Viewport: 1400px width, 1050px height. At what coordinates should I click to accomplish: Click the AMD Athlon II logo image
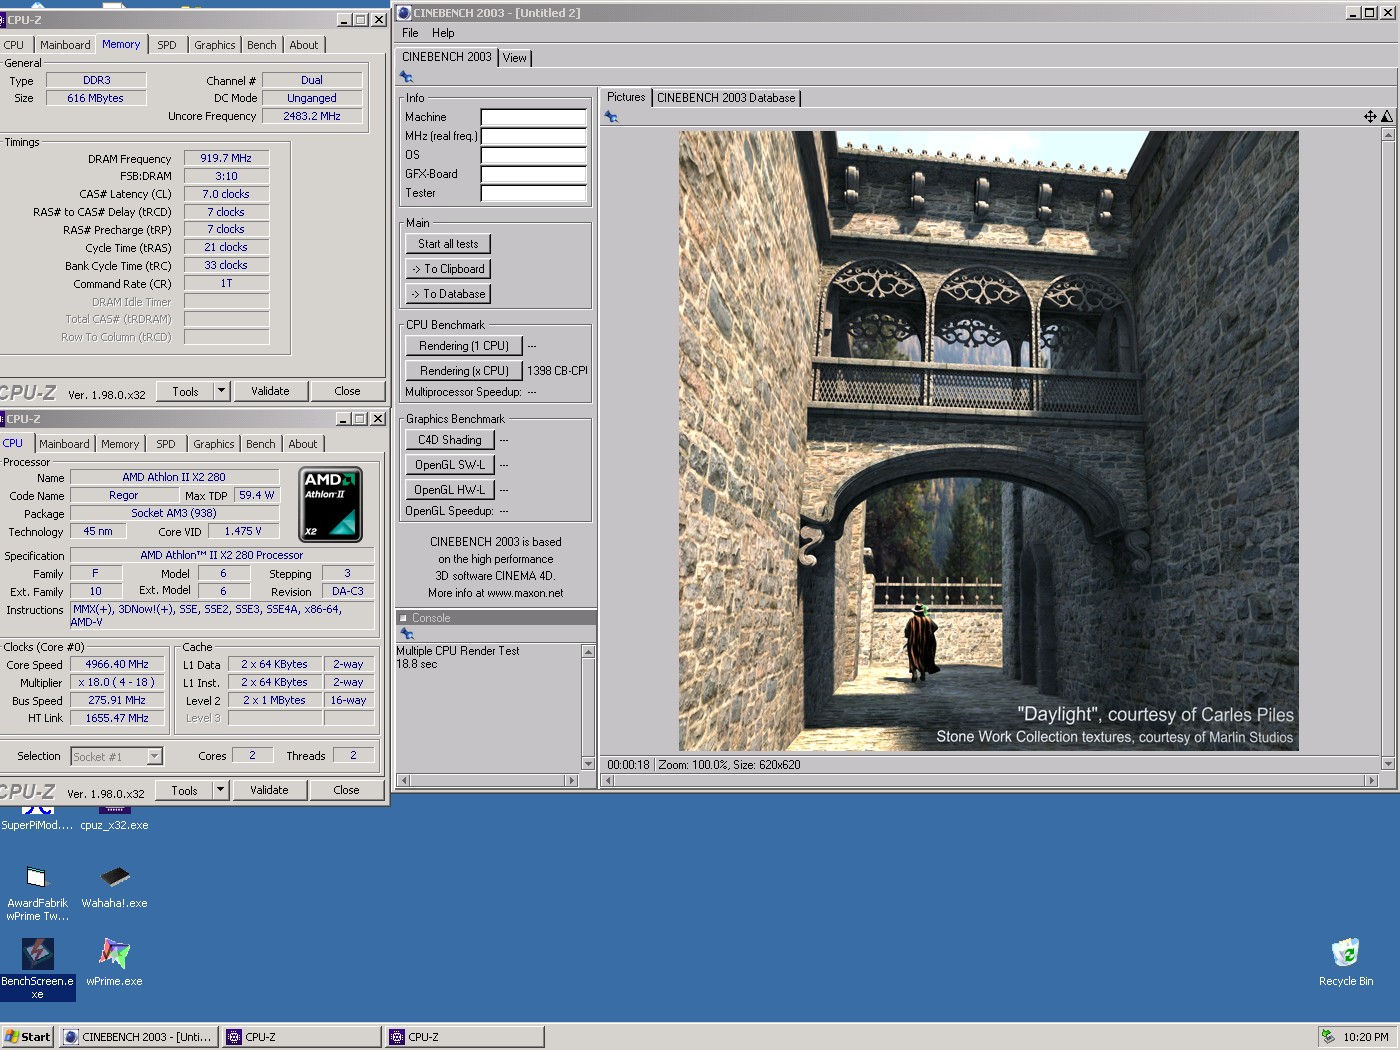331,505
